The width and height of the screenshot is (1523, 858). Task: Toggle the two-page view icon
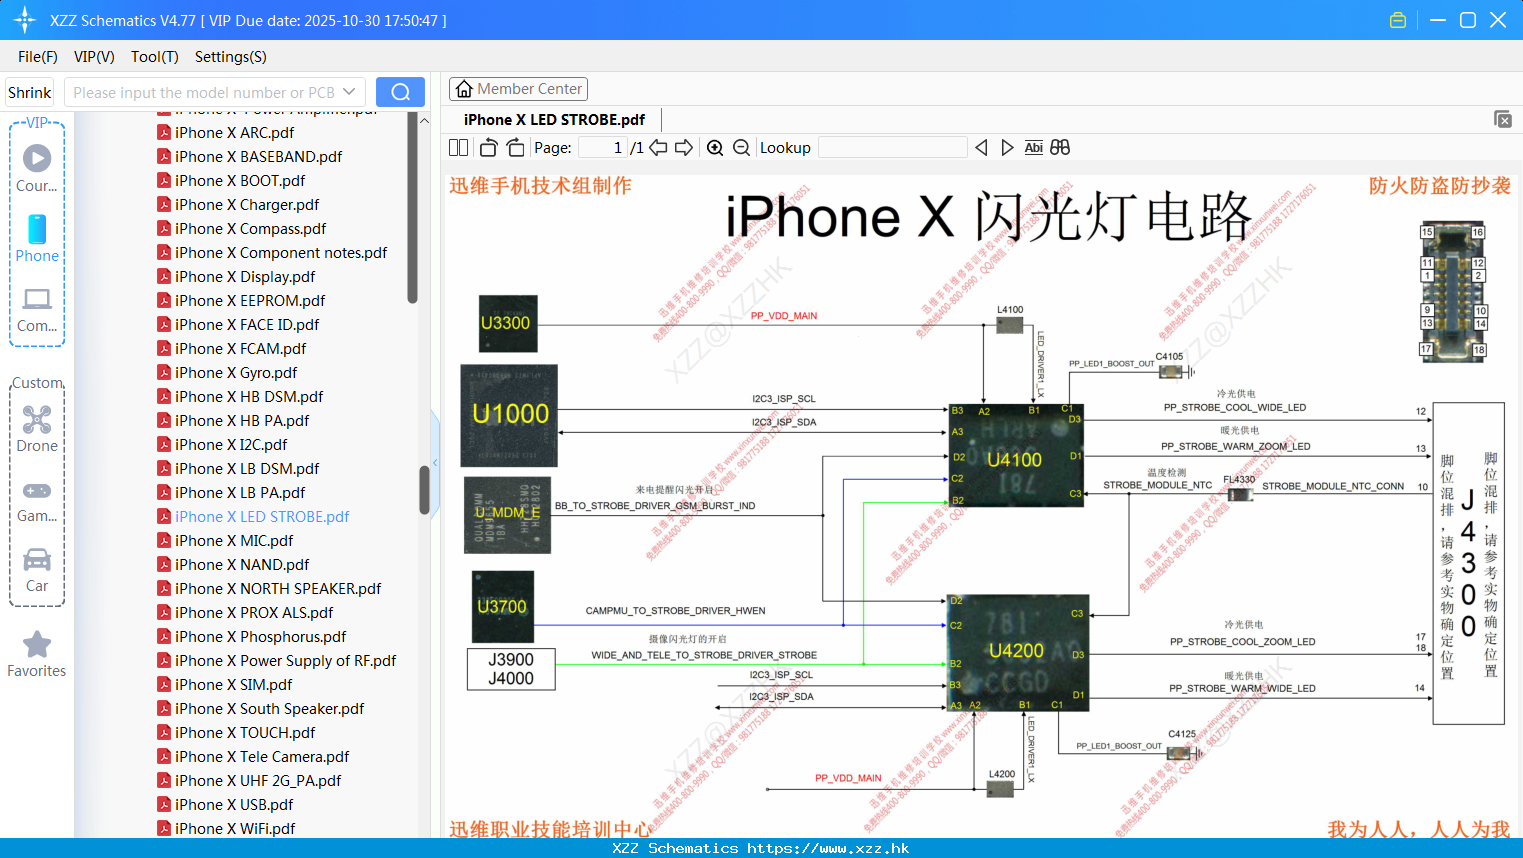pos(458,147)
